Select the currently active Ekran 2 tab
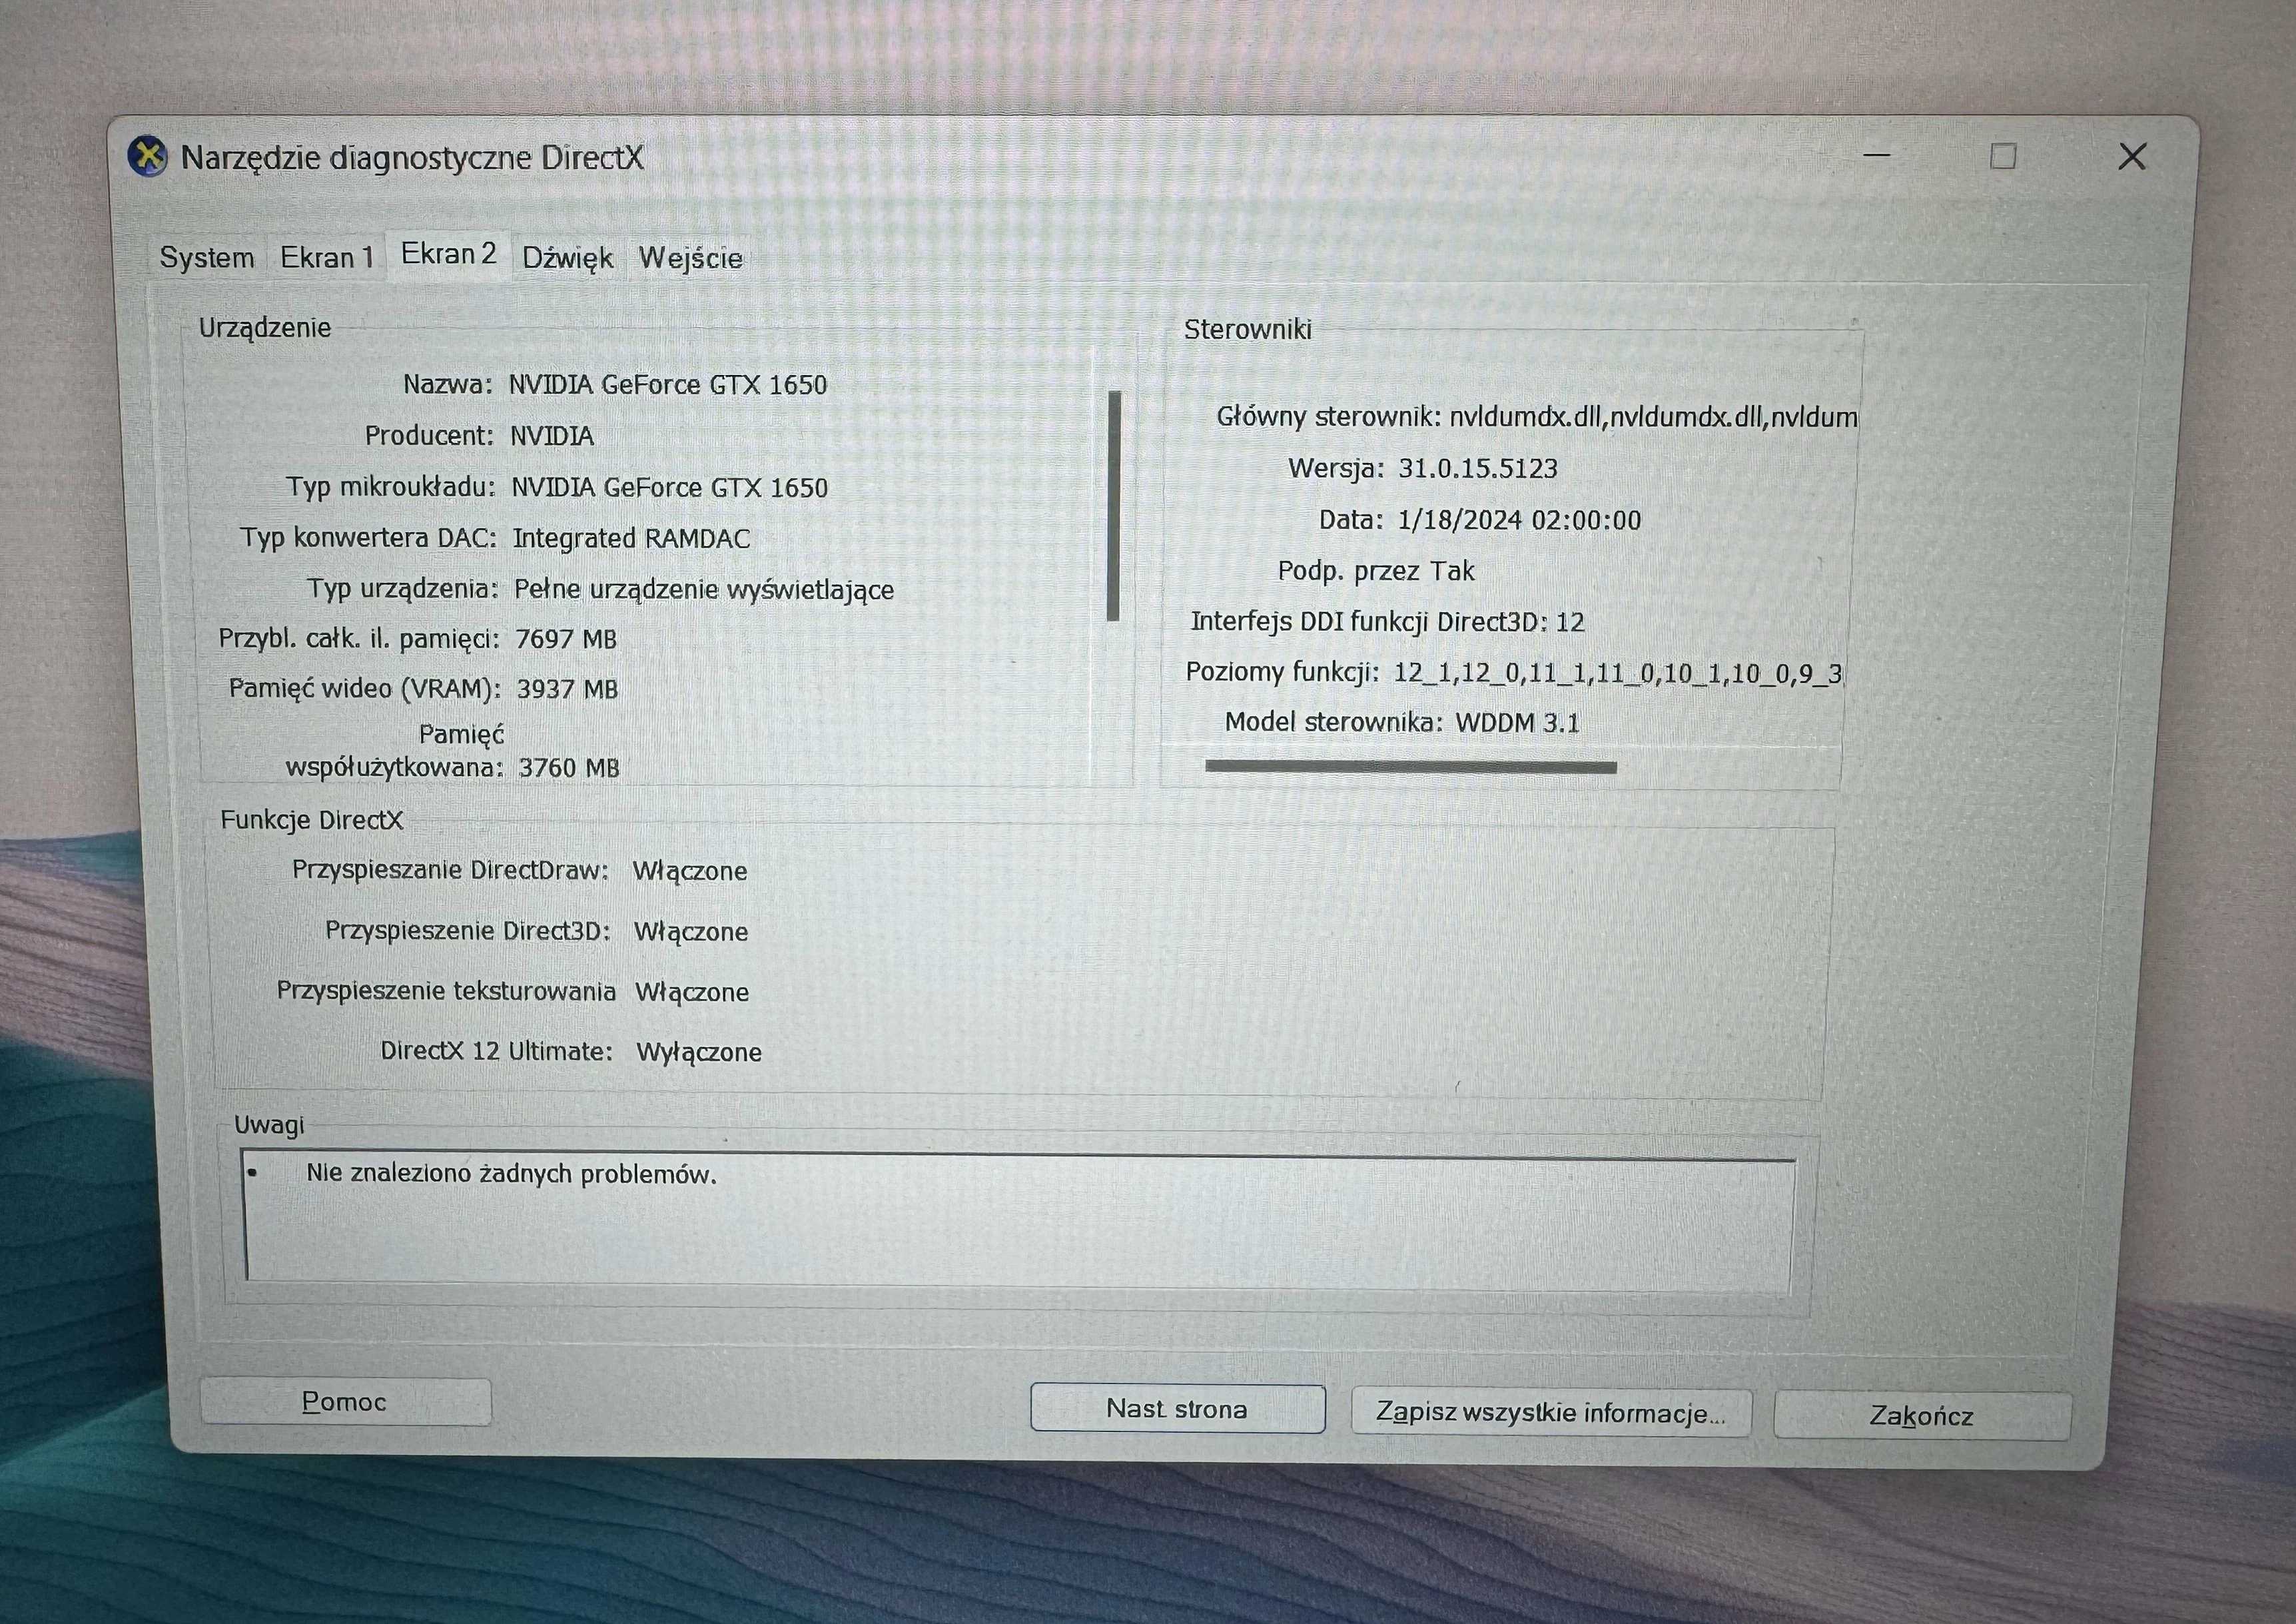The image size is (2296, 1624). pyautogui.click(x=449, y=253)
